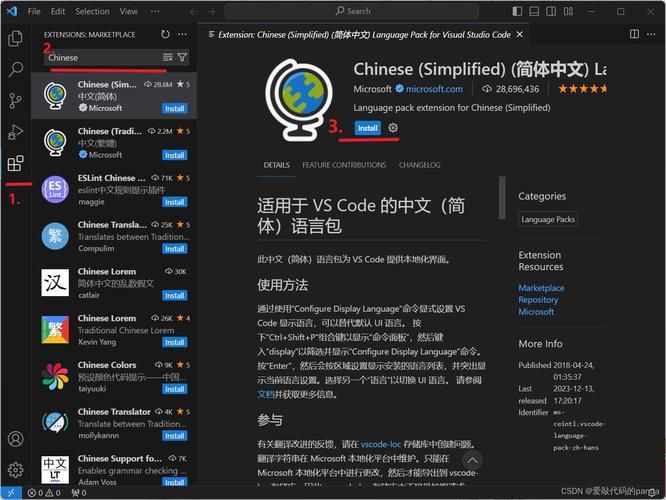This screenshot has height=500, width=666.
Task: Open the remote window status icon
Action: click(x=11, y=493)
